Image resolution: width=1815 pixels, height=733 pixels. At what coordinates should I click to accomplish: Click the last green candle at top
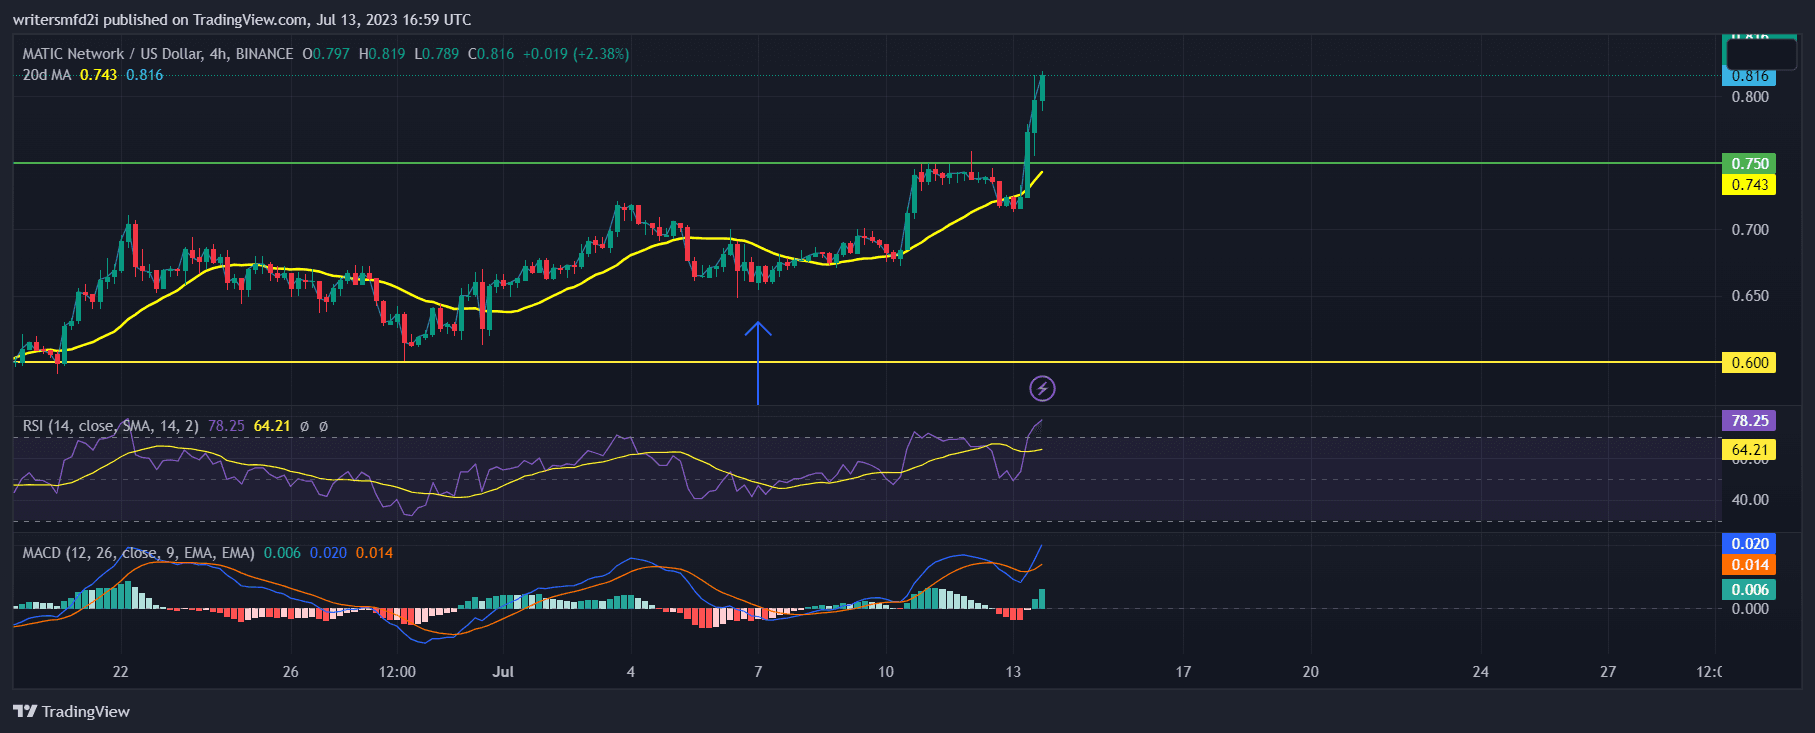1042,88
